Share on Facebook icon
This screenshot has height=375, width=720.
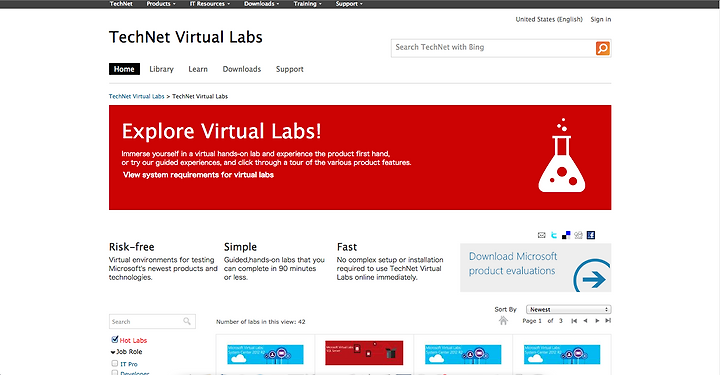click(591, 235)
